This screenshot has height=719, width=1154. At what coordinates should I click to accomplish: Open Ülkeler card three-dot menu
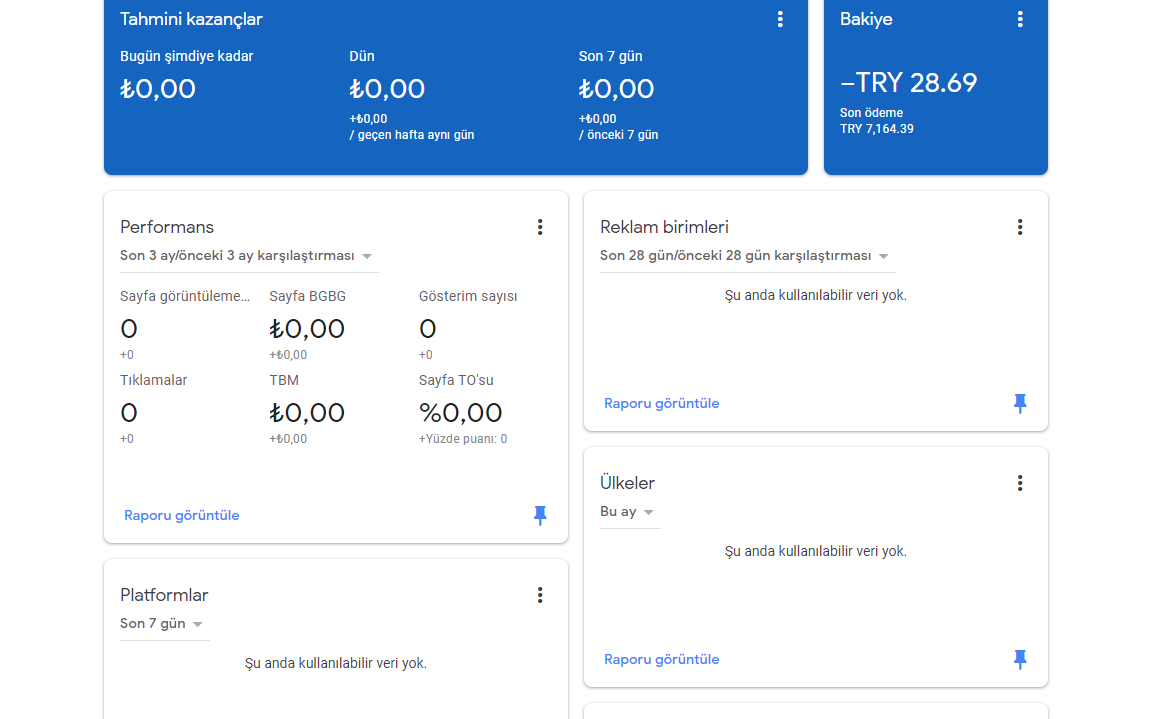[x=1020, y=484]
